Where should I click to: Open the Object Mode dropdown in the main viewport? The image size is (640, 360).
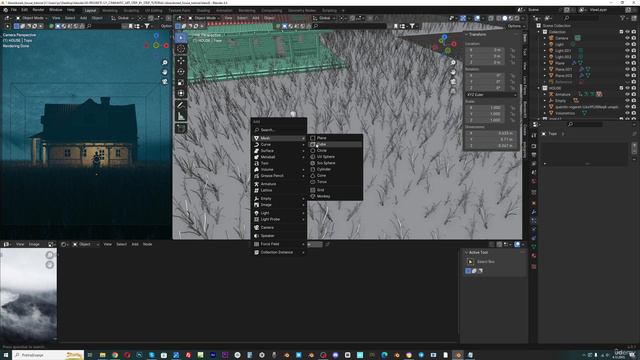pos(205,18)
